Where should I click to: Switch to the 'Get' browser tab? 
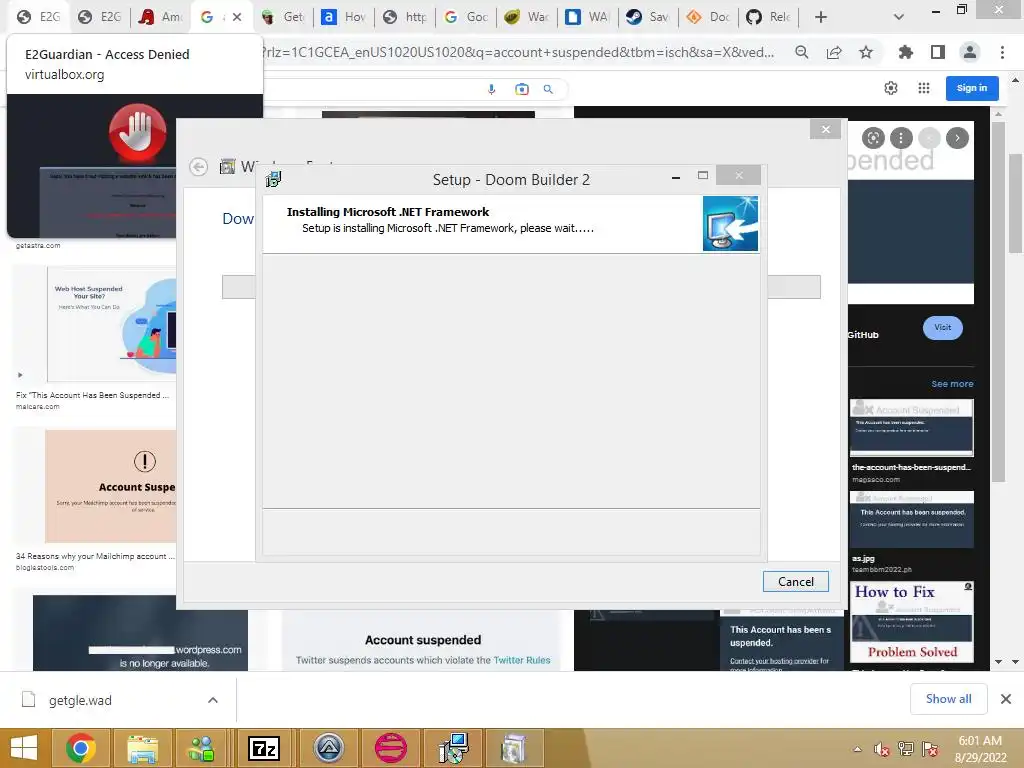click(x=282, y=17)
